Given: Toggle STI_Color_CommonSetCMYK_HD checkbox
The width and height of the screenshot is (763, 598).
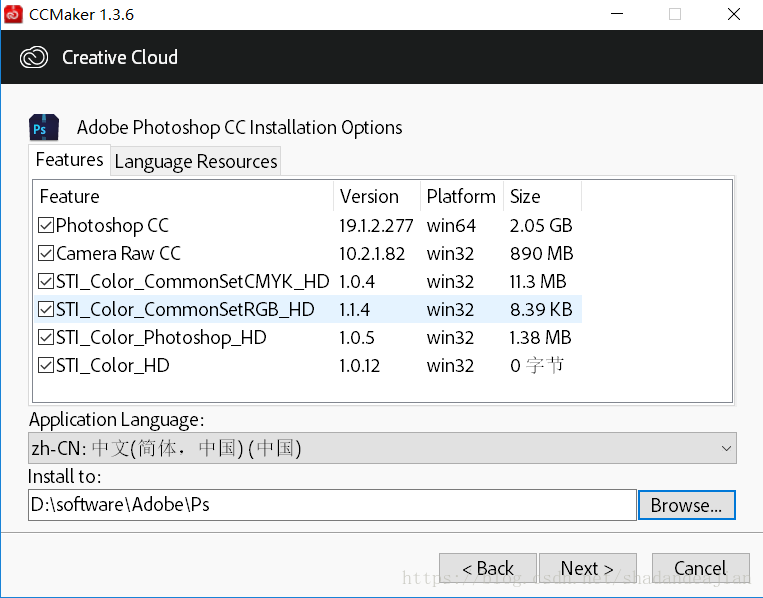Looking at the screenshot, I should coord(46,281).
